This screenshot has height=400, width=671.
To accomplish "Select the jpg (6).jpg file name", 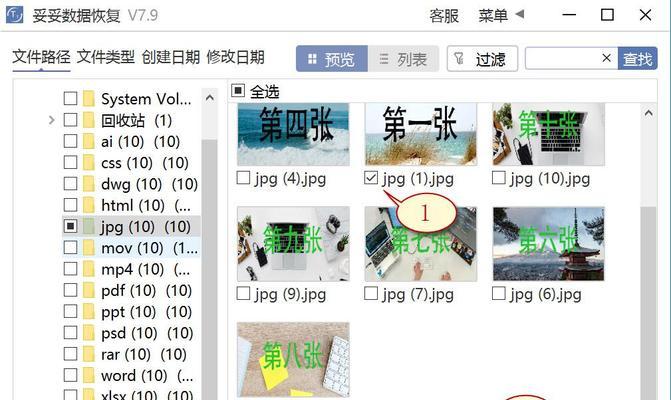I will coord(545,294).
